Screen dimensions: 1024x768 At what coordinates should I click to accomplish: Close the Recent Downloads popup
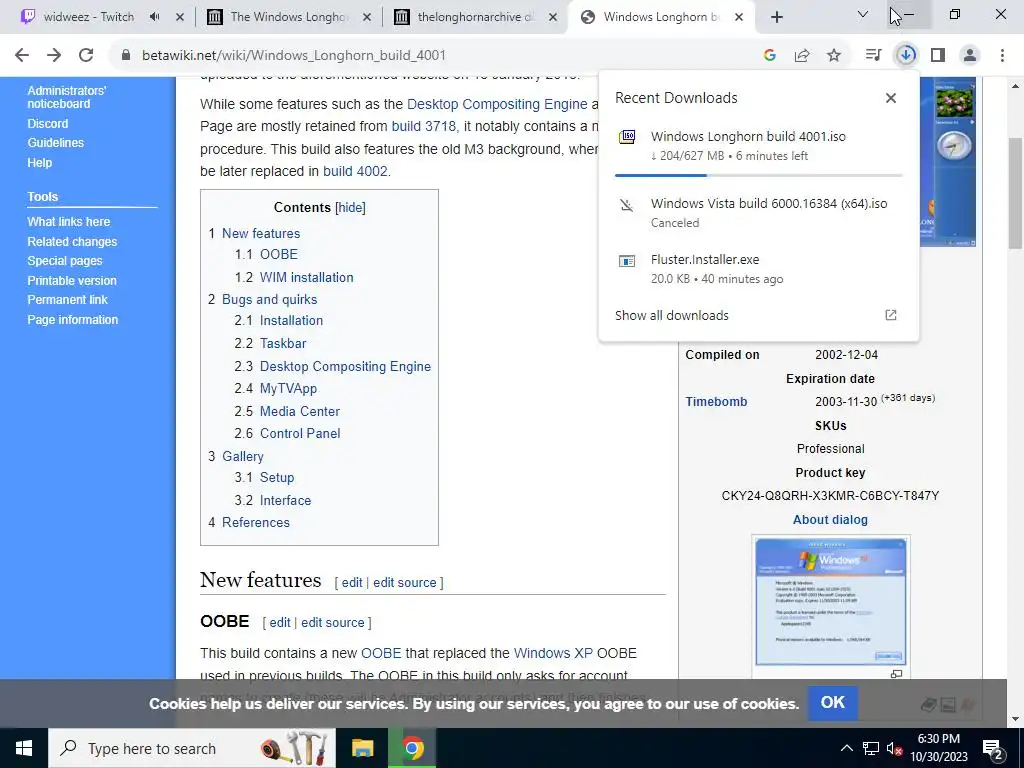891,98
